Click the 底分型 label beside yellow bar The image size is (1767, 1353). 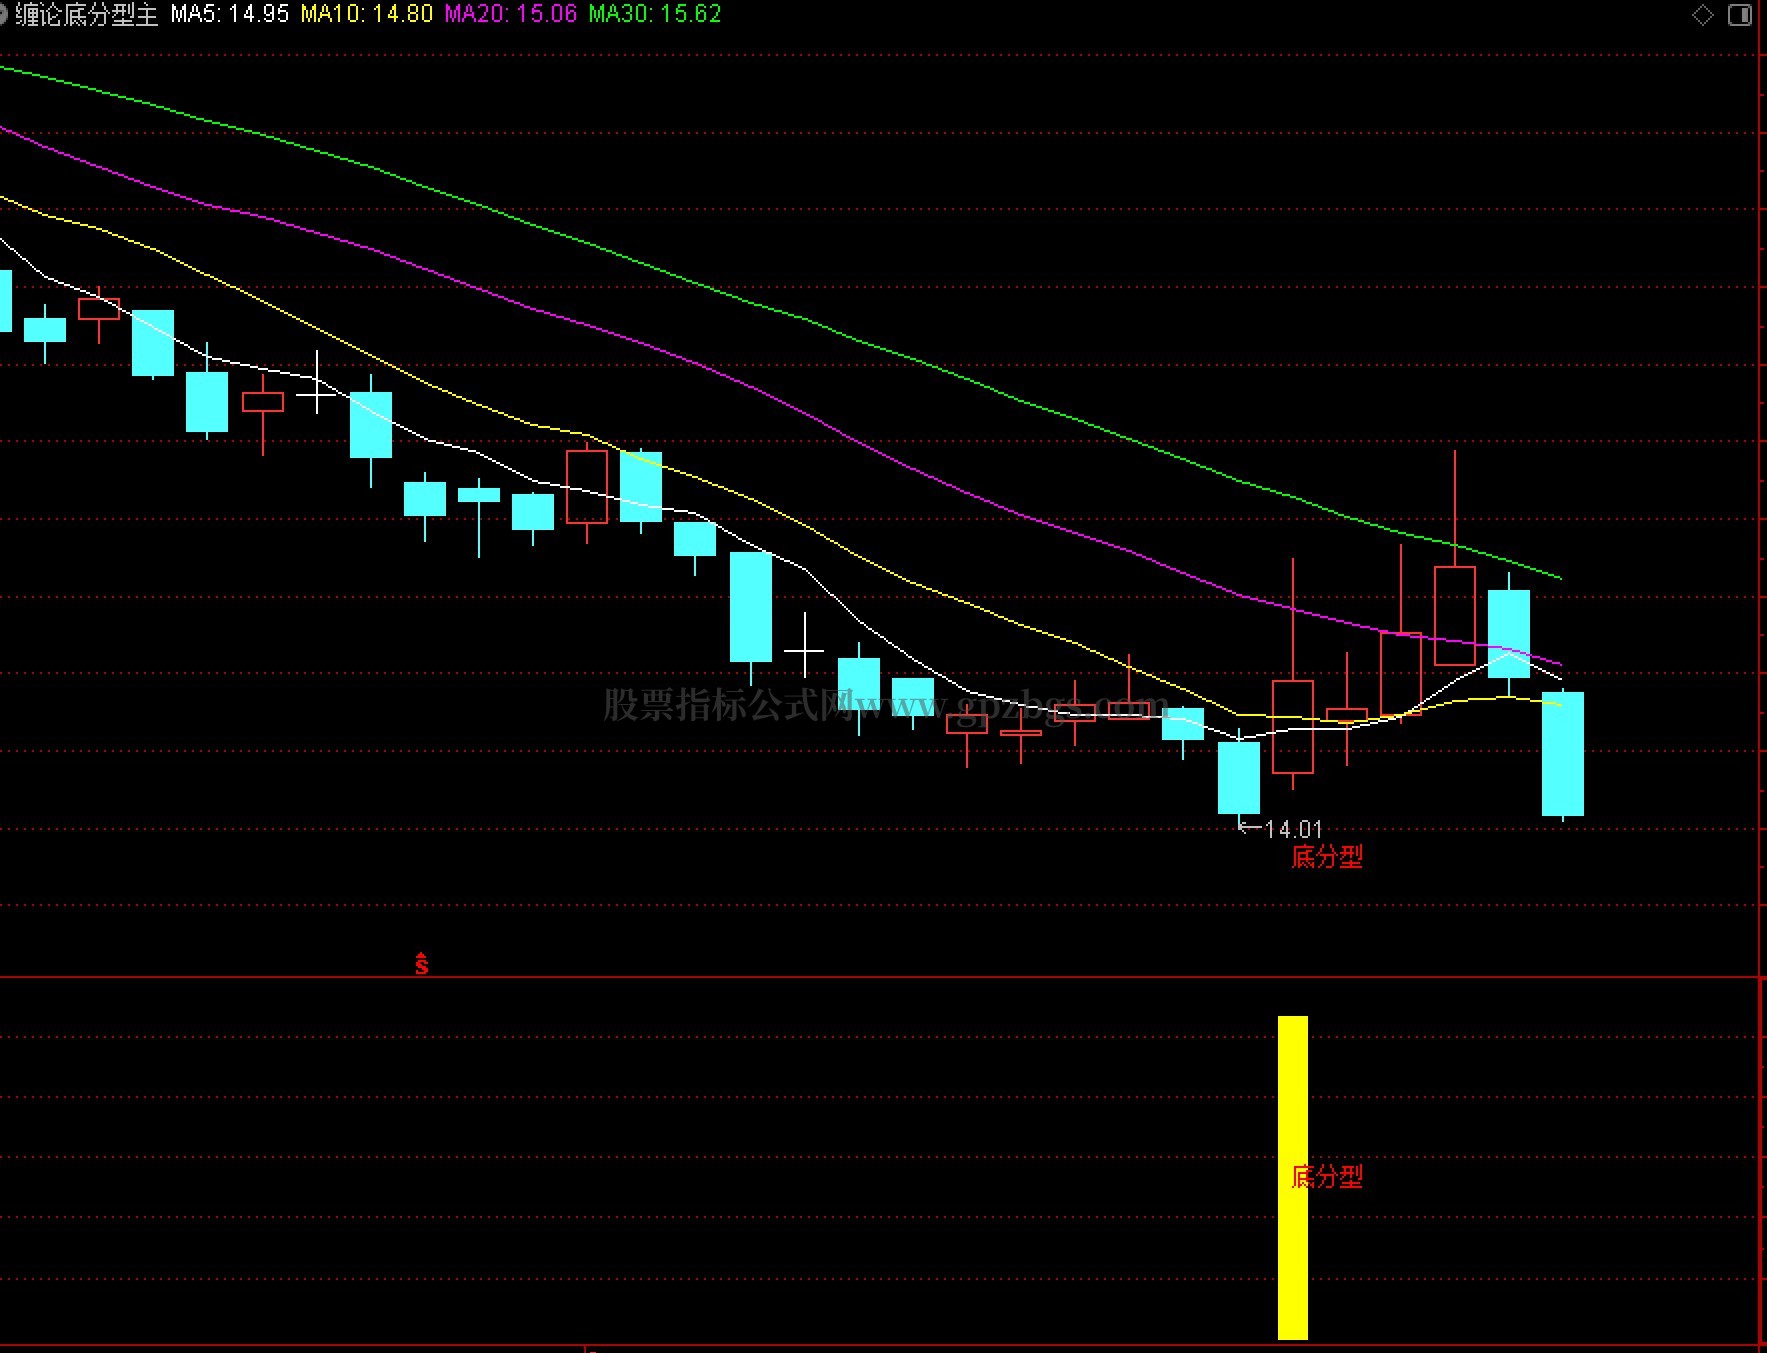tap(1327, 1177)
